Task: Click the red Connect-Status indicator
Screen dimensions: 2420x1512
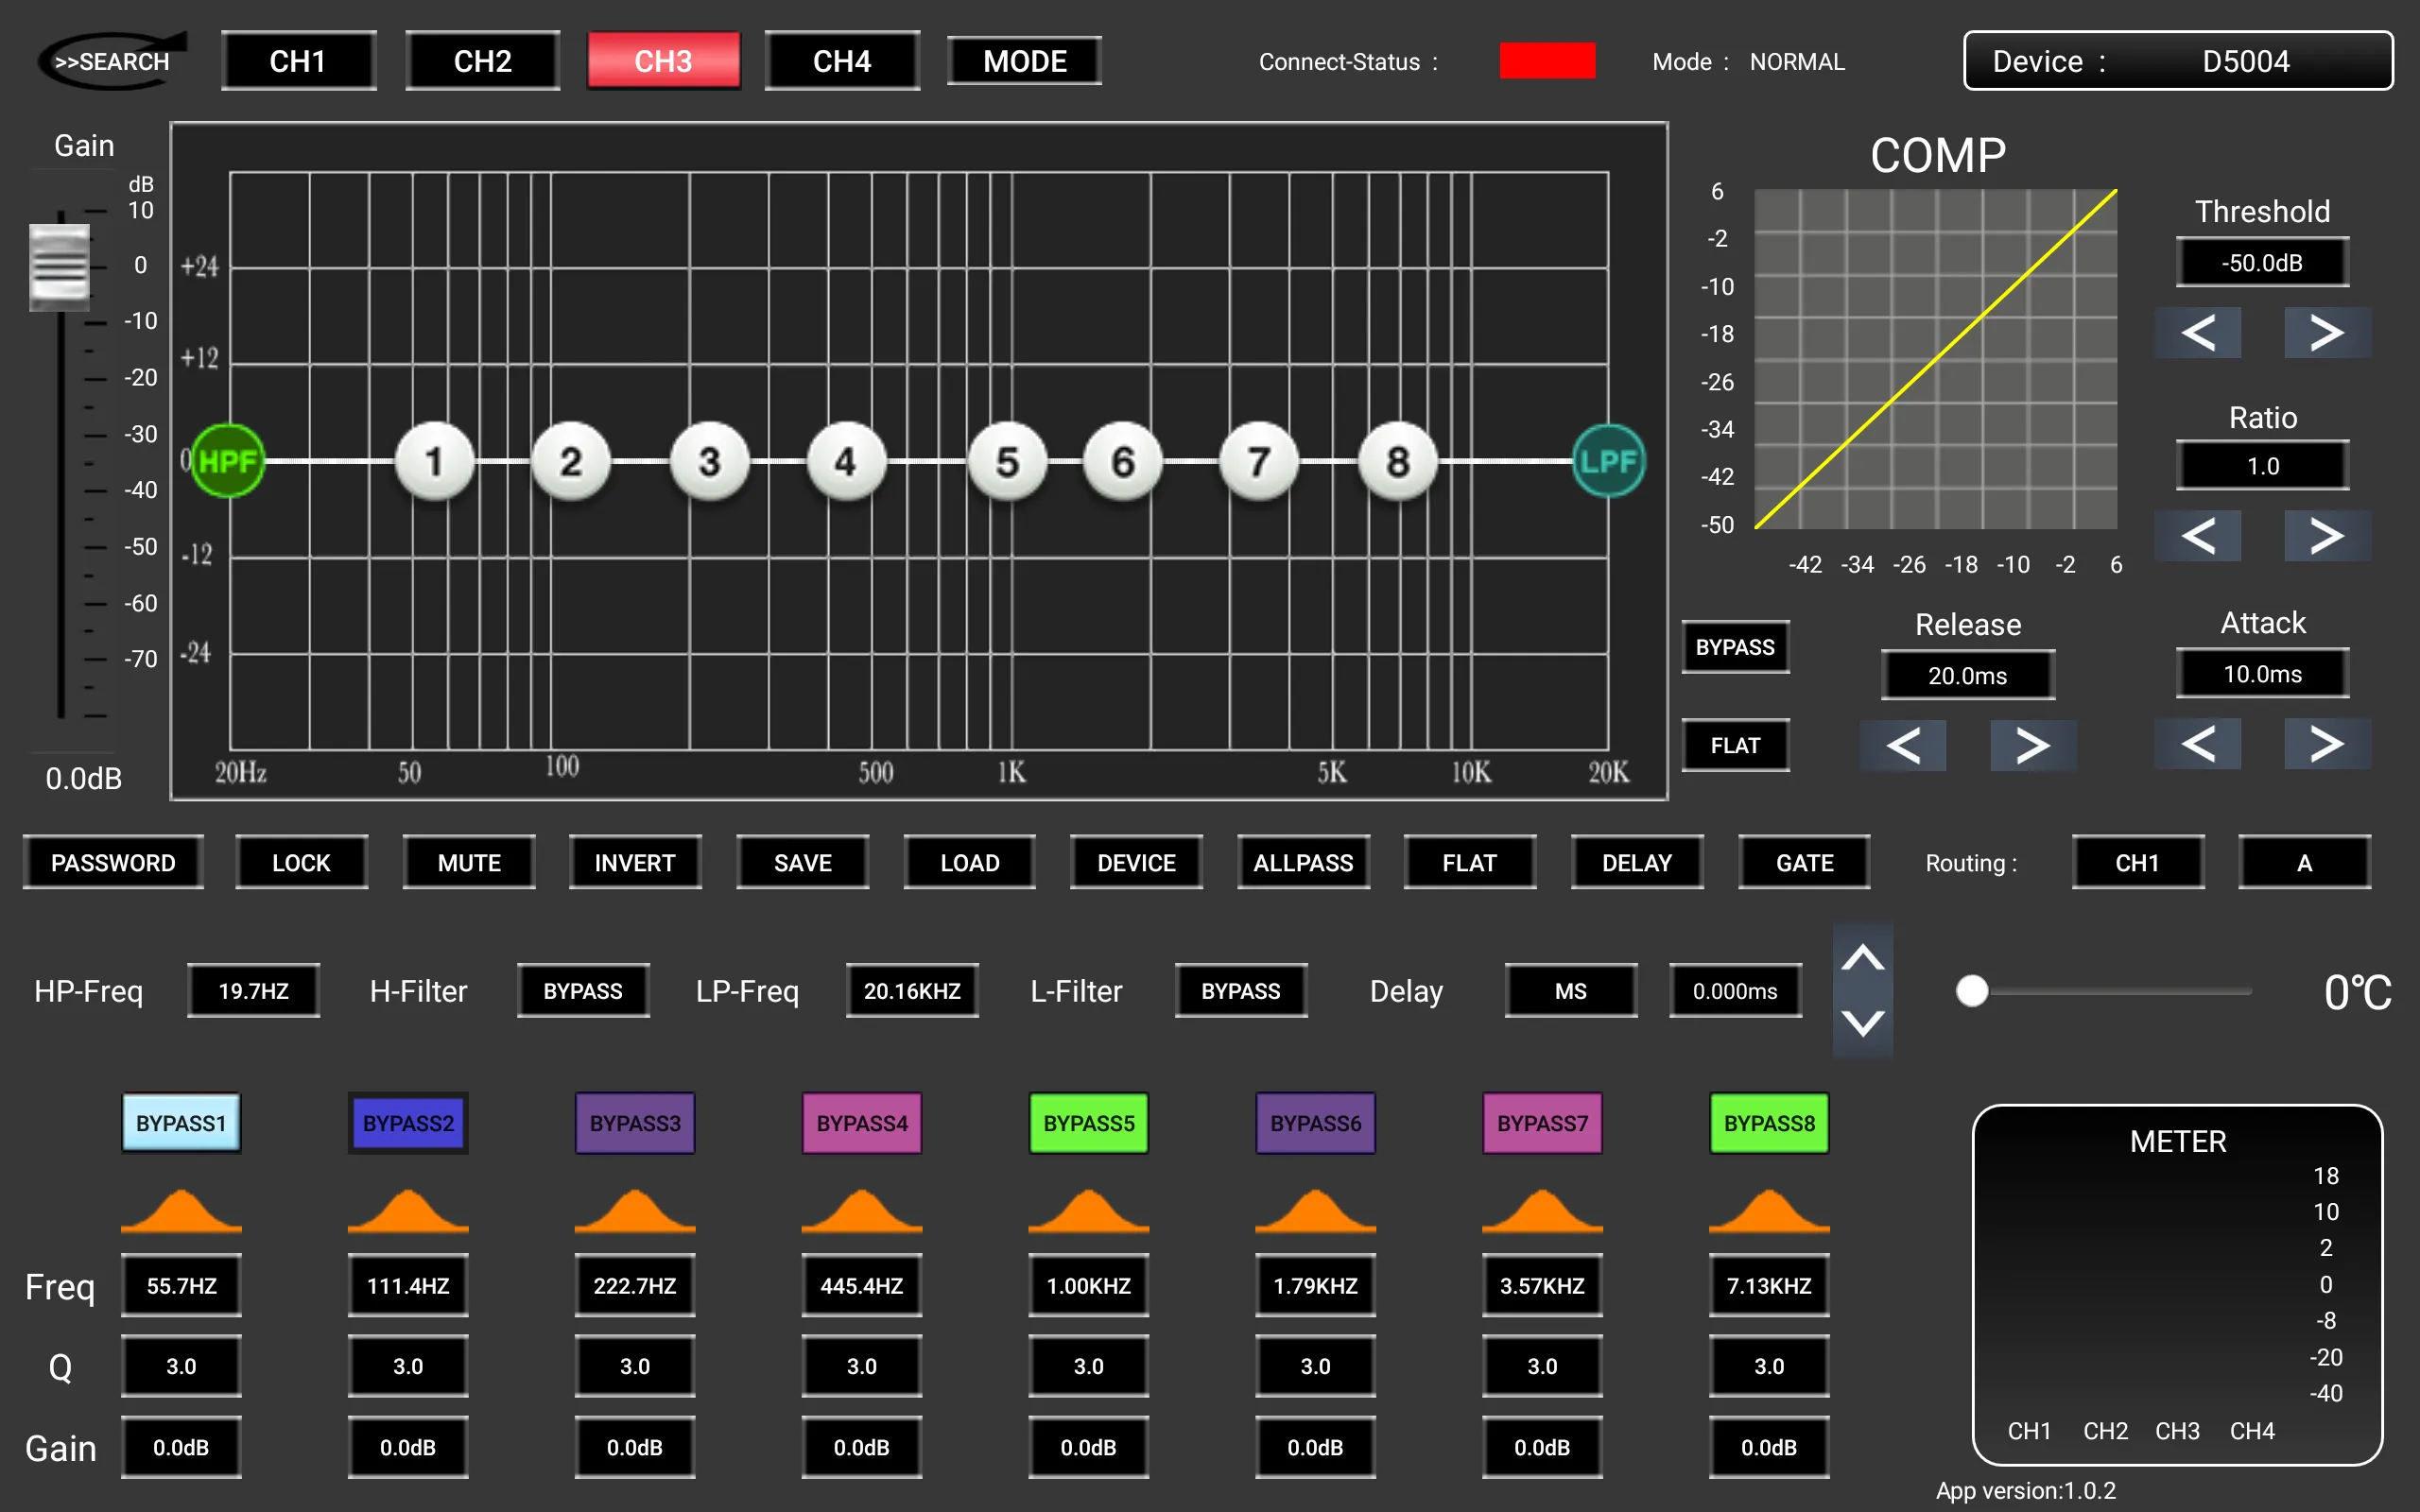Action: click(1547, 61)
